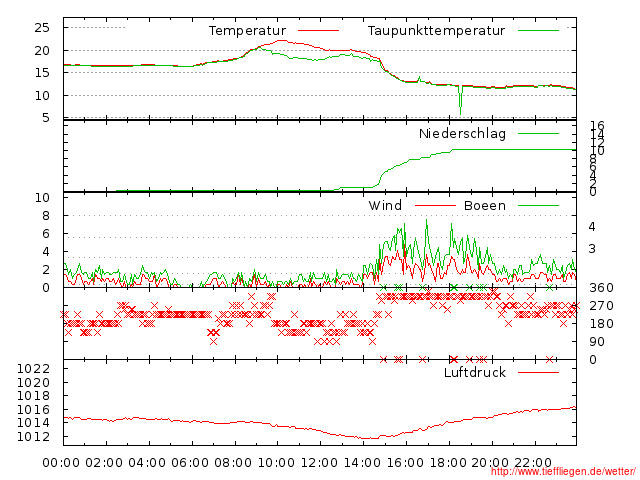The width and height of the screenshot is (640, 480).
Task: Click the red Luftdruck legend line
Action: point(538,372)
